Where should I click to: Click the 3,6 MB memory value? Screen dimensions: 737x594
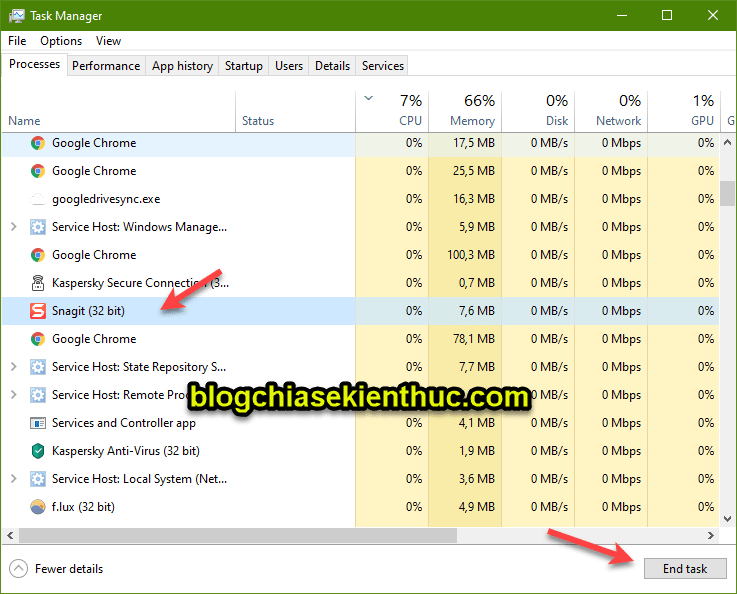coord(477,479)
